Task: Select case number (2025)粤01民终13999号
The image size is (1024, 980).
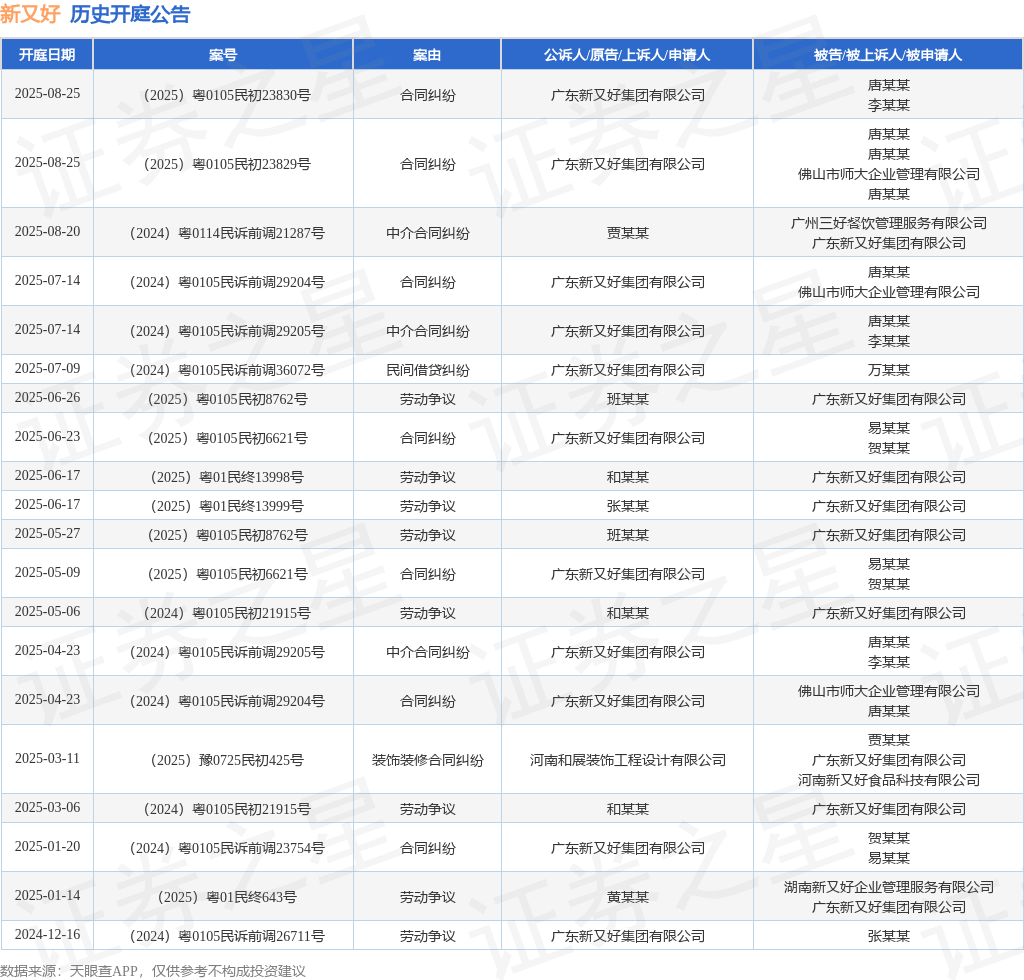Action: coord(227,506)
